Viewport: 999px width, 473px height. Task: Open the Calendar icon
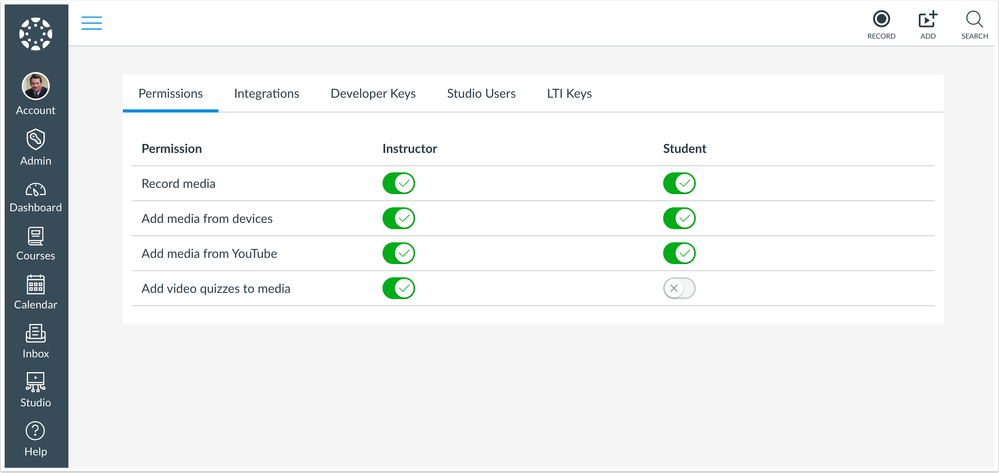36,284
